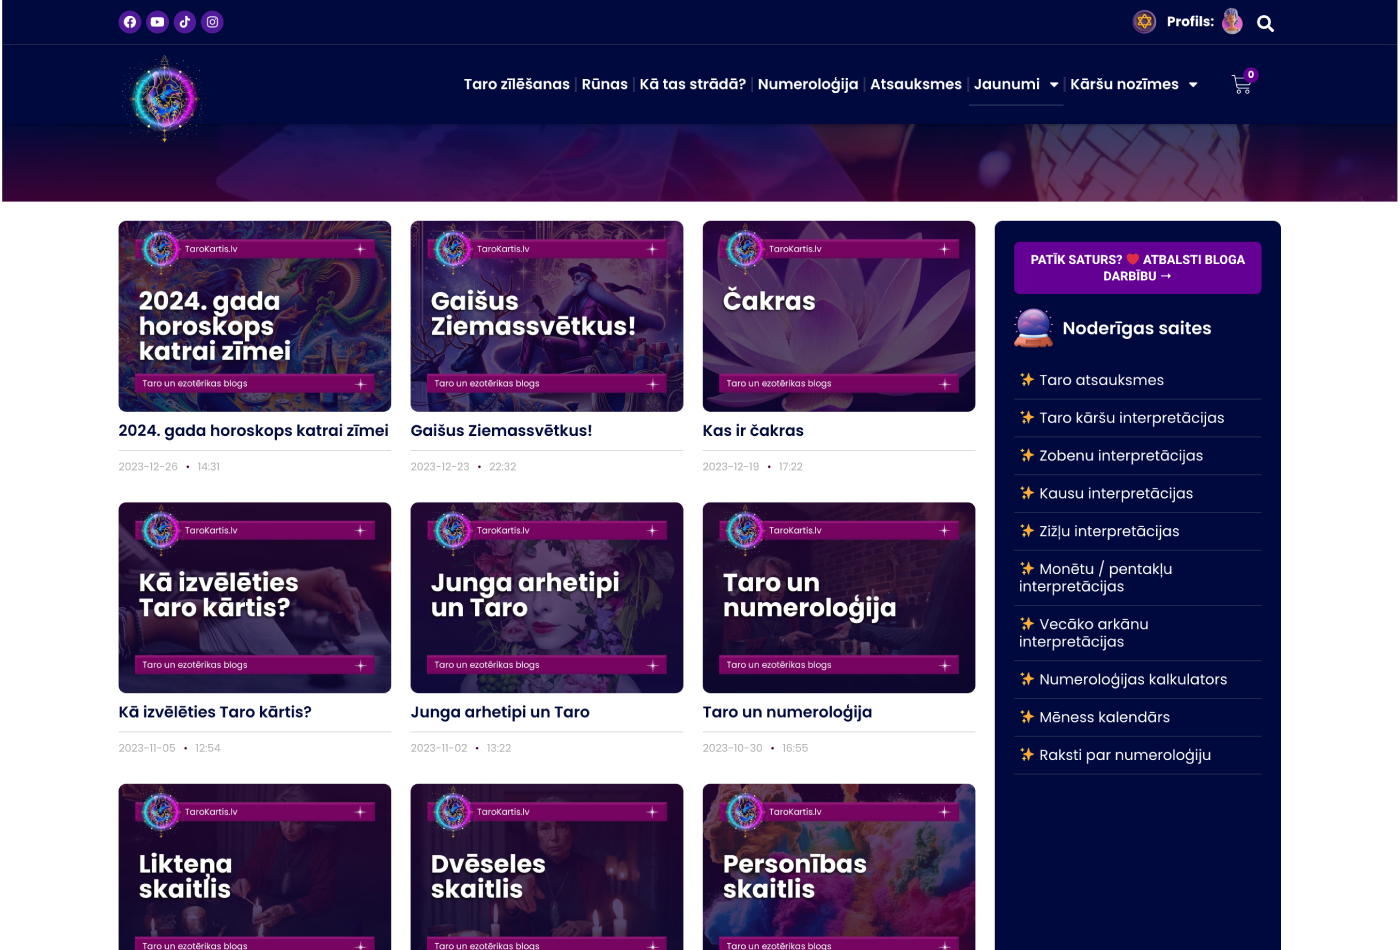Expand the Jaunumi dropdown arrow
This screenshot has height=950, width=1400.
point(1053,85)
